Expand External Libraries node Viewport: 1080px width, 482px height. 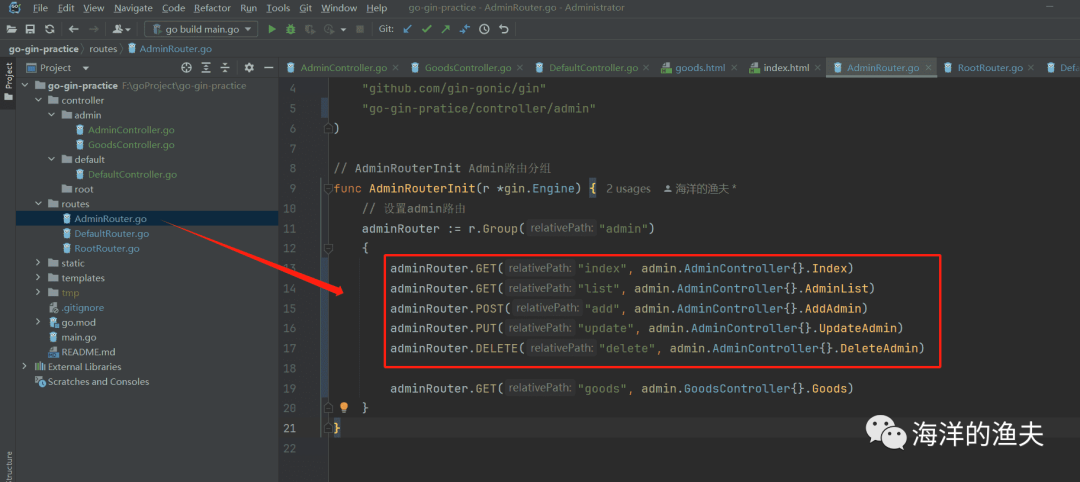25,366
